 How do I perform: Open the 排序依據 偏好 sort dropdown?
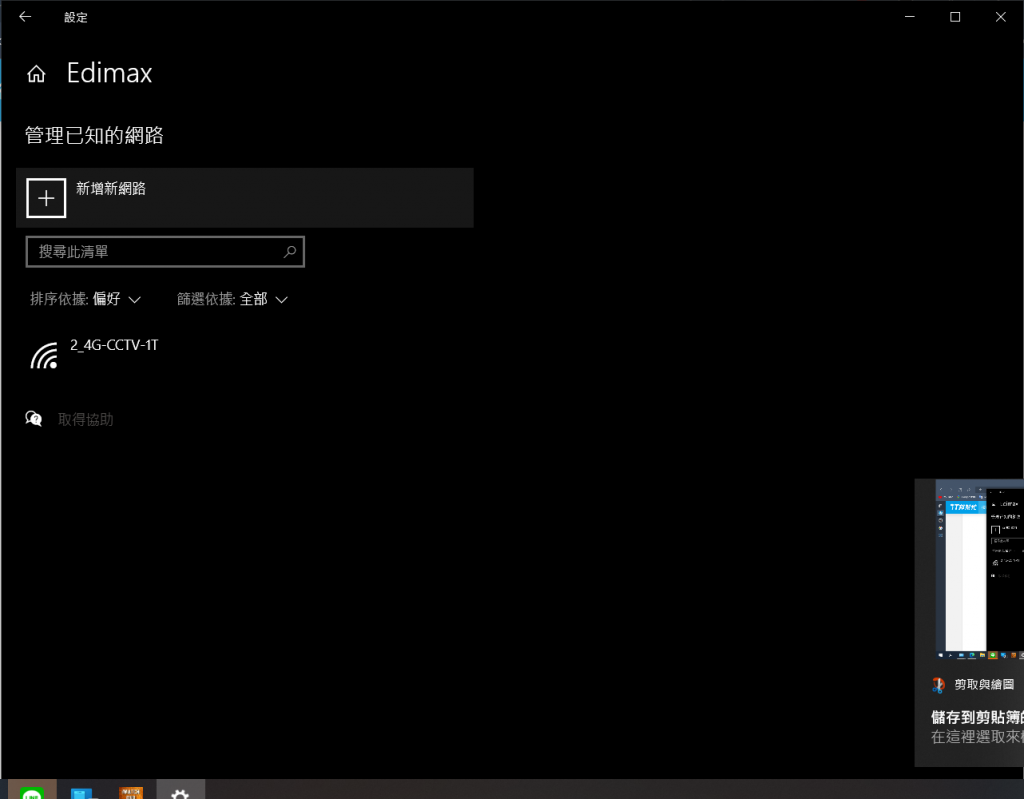(86, 299)
